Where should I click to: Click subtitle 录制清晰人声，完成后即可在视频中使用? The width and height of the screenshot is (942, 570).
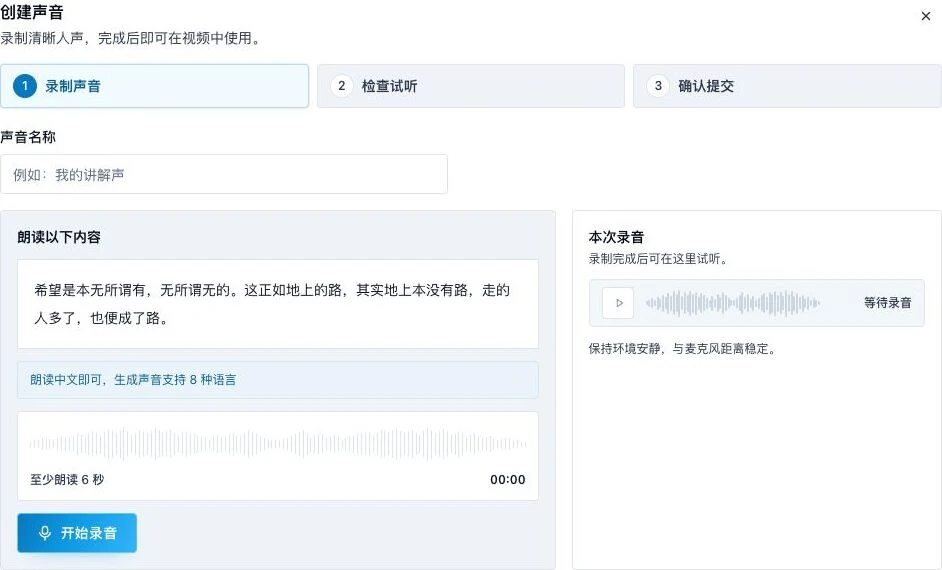click(x=130, y=38)
